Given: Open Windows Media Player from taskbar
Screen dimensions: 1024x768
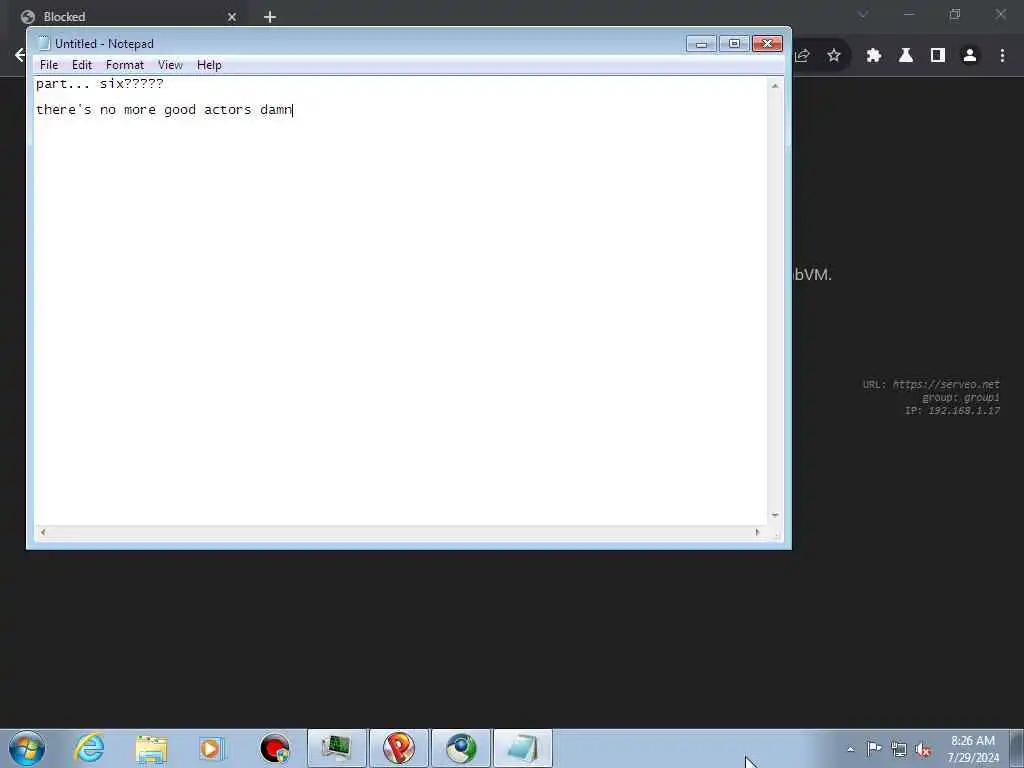Looking at the screenshot, I should pos(212,748).
